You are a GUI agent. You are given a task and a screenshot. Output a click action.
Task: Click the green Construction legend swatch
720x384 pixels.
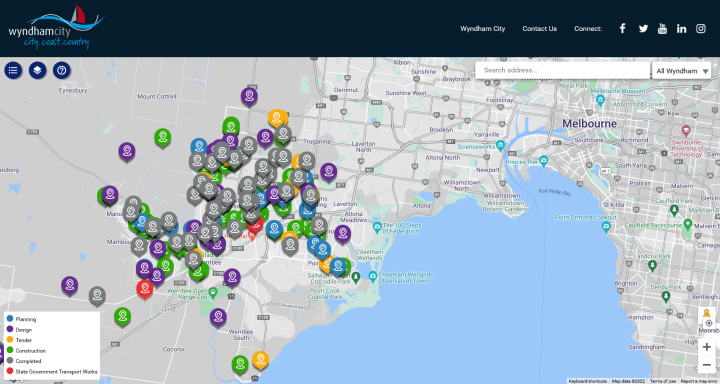[x=10, y=350]
